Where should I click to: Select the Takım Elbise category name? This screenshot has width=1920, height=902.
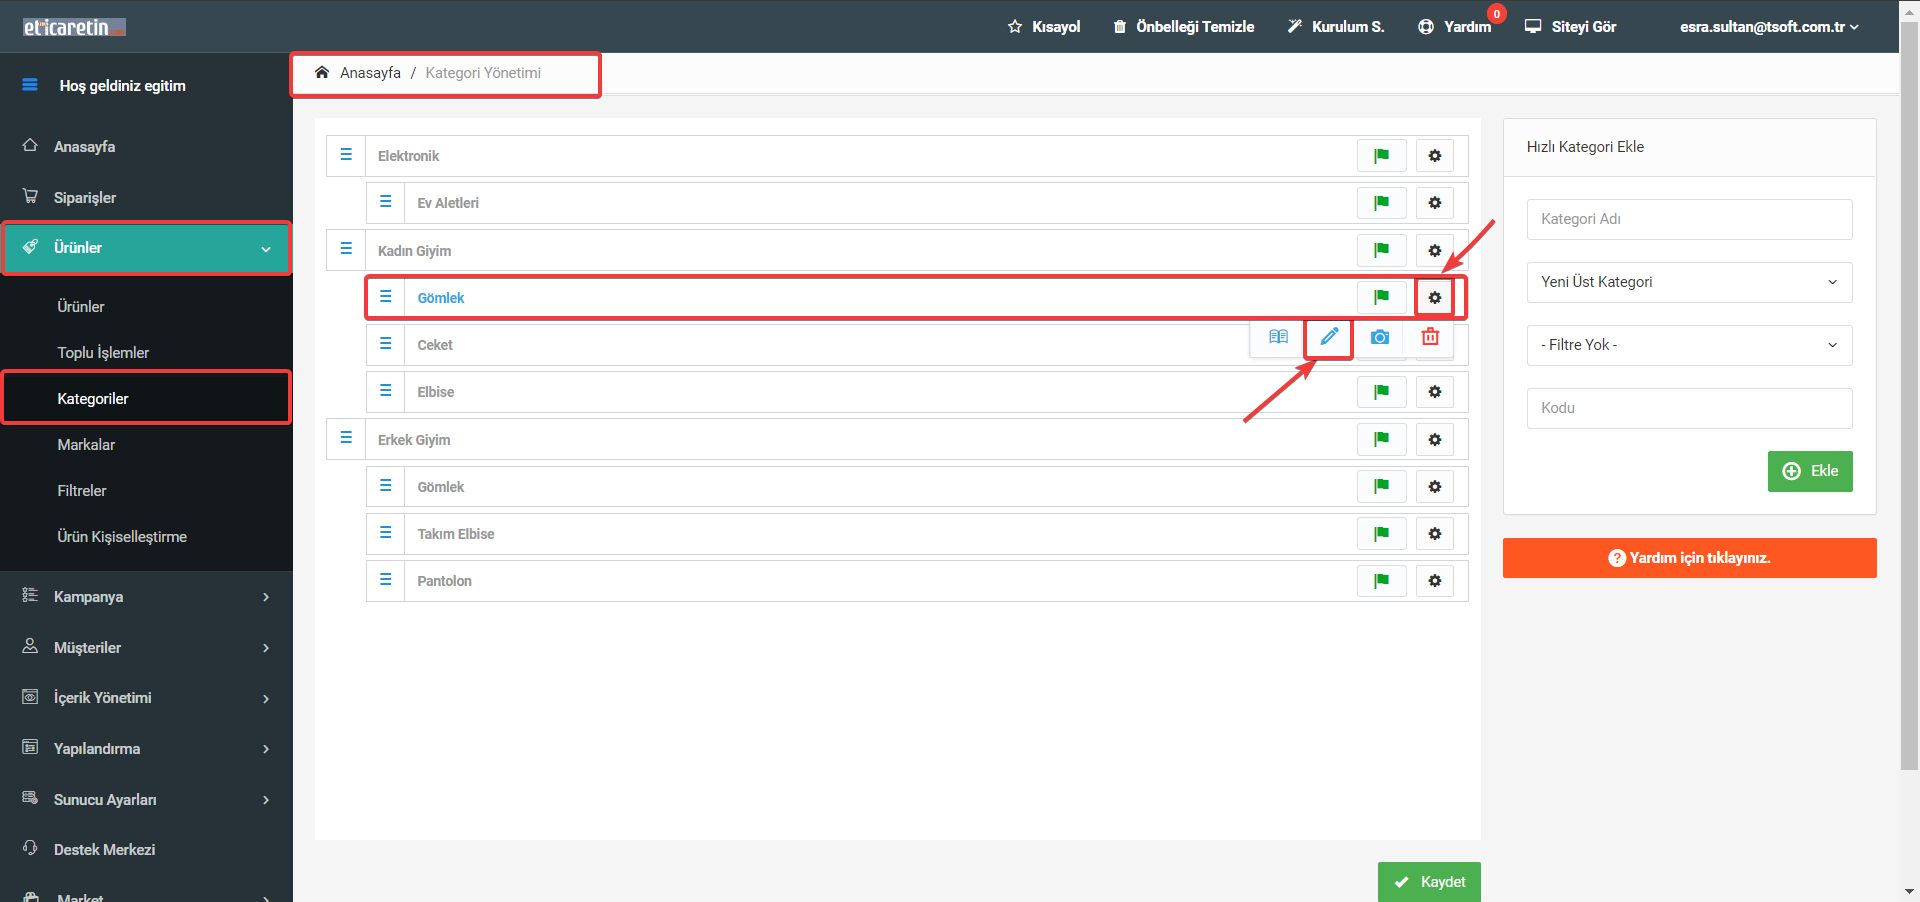pos(456,534)
